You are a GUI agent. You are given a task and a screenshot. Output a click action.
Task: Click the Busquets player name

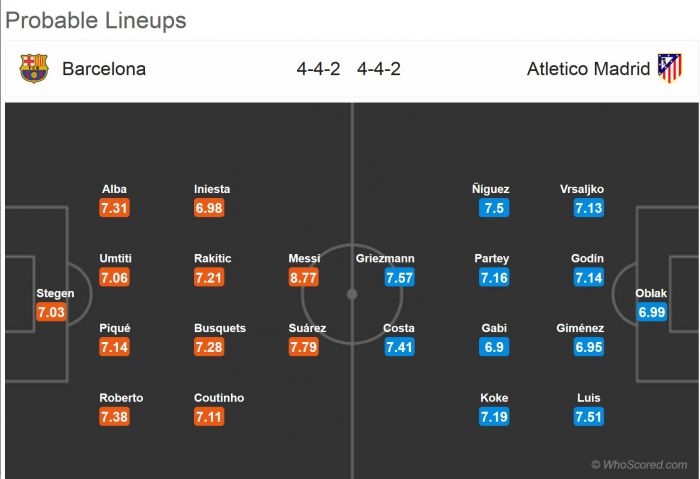pos(220,328)
